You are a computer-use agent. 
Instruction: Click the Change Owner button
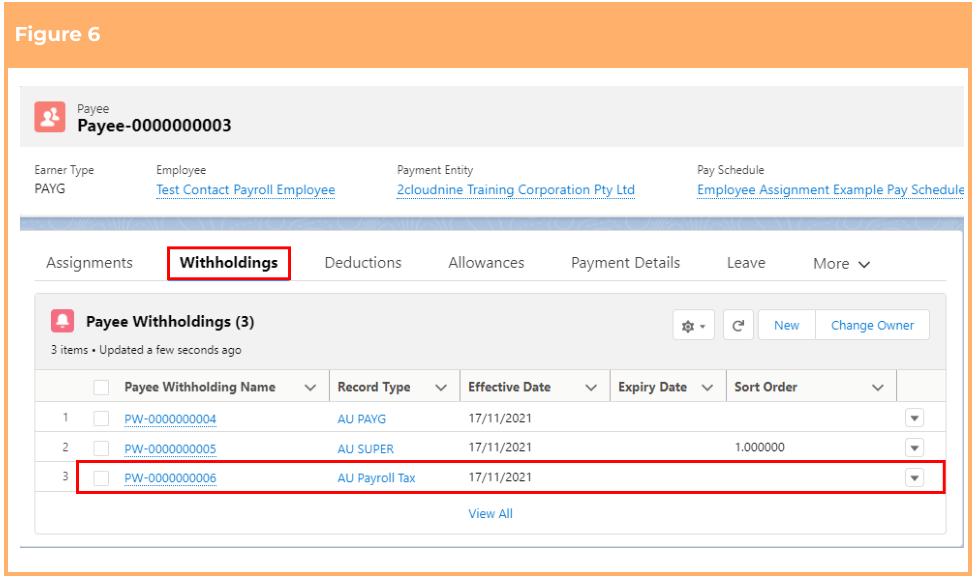click(x=872, y=325)
